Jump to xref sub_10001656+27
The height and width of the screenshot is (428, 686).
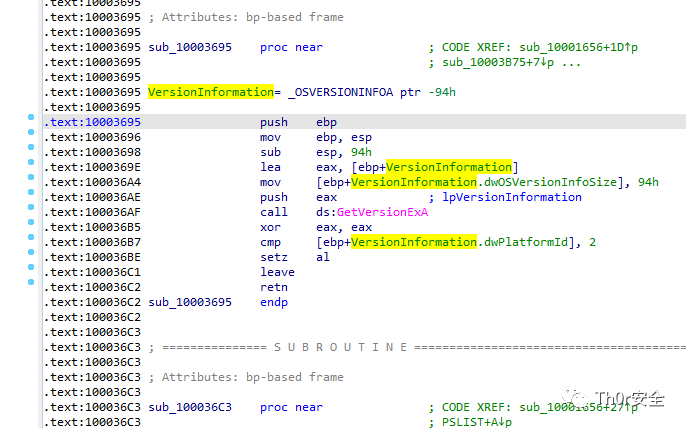(x=578, y=407)
